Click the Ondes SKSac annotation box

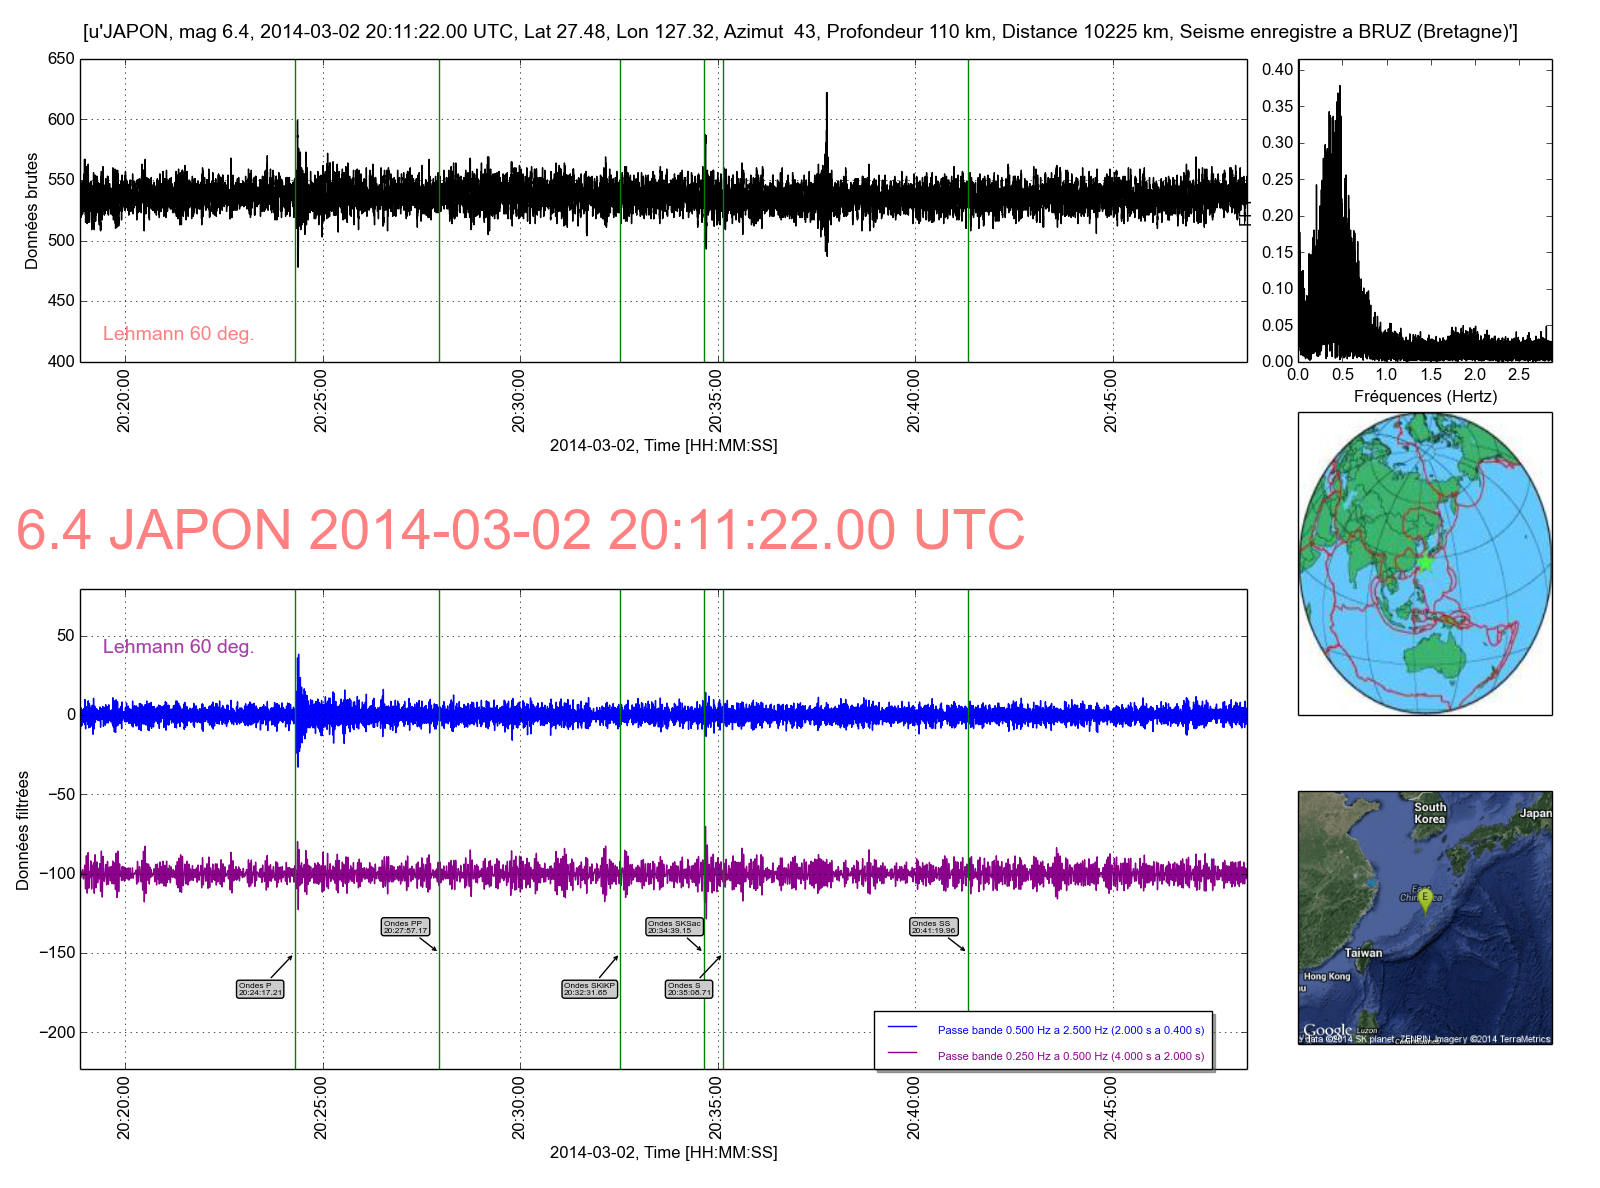[x=674, y=927]
